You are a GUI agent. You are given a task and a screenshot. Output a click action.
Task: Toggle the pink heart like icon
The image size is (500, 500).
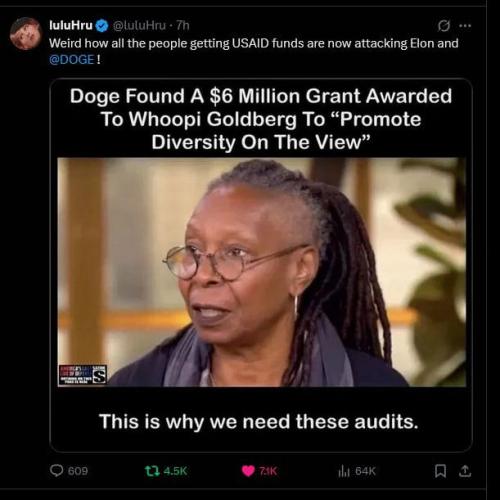[x=248, y=471]
